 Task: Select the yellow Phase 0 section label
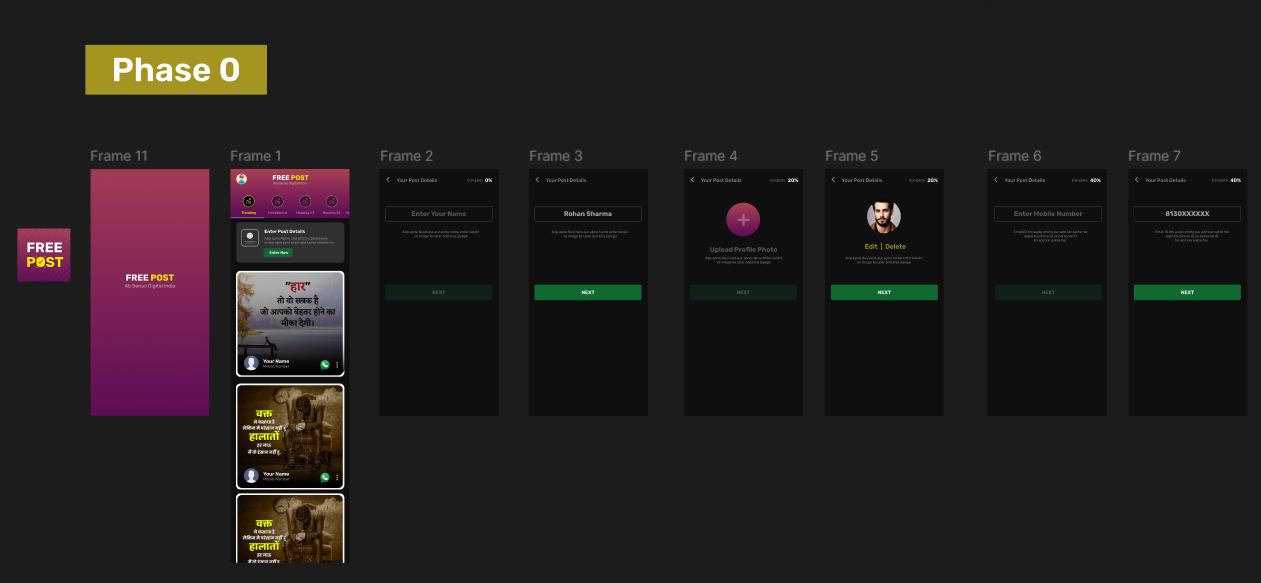pos(176,70)
